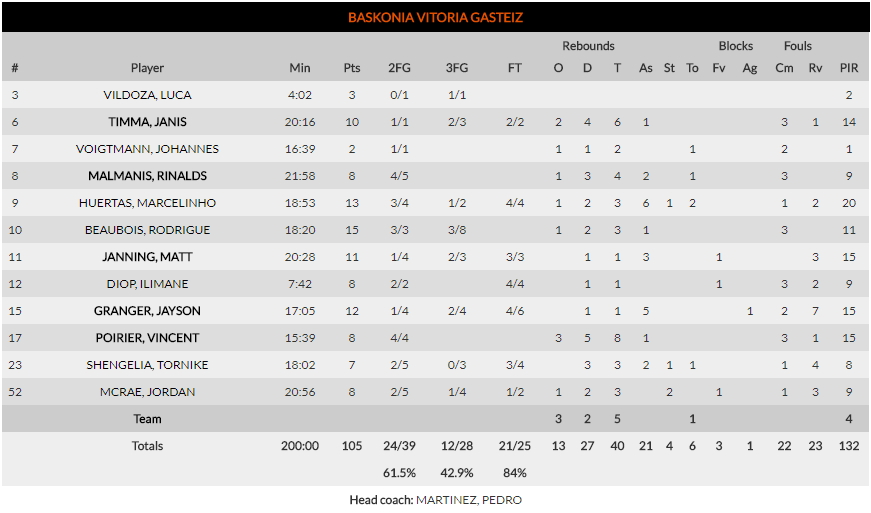Open HUERTAS, MARCELINHO player profile
Screen dimensions: 871x513
coord(147,203)
